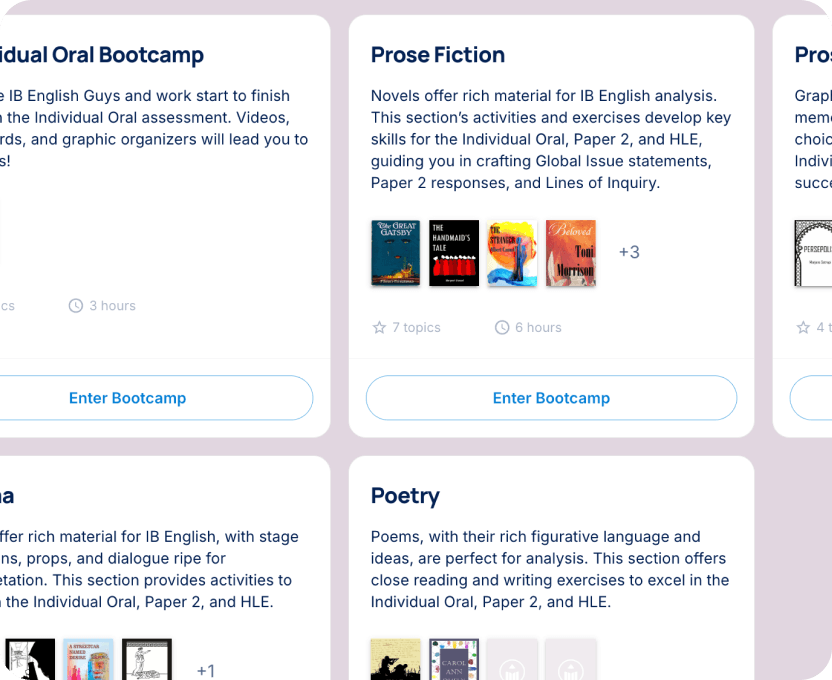Expand the +1 more books in Drama

(x=205, y=670)
